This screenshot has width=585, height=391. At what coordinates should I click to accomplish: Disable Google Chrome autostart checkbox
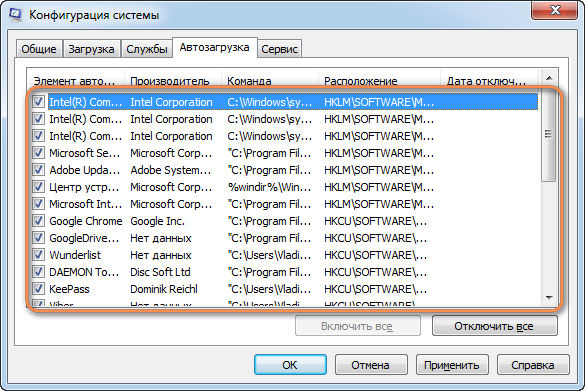[x=38, y=221]
